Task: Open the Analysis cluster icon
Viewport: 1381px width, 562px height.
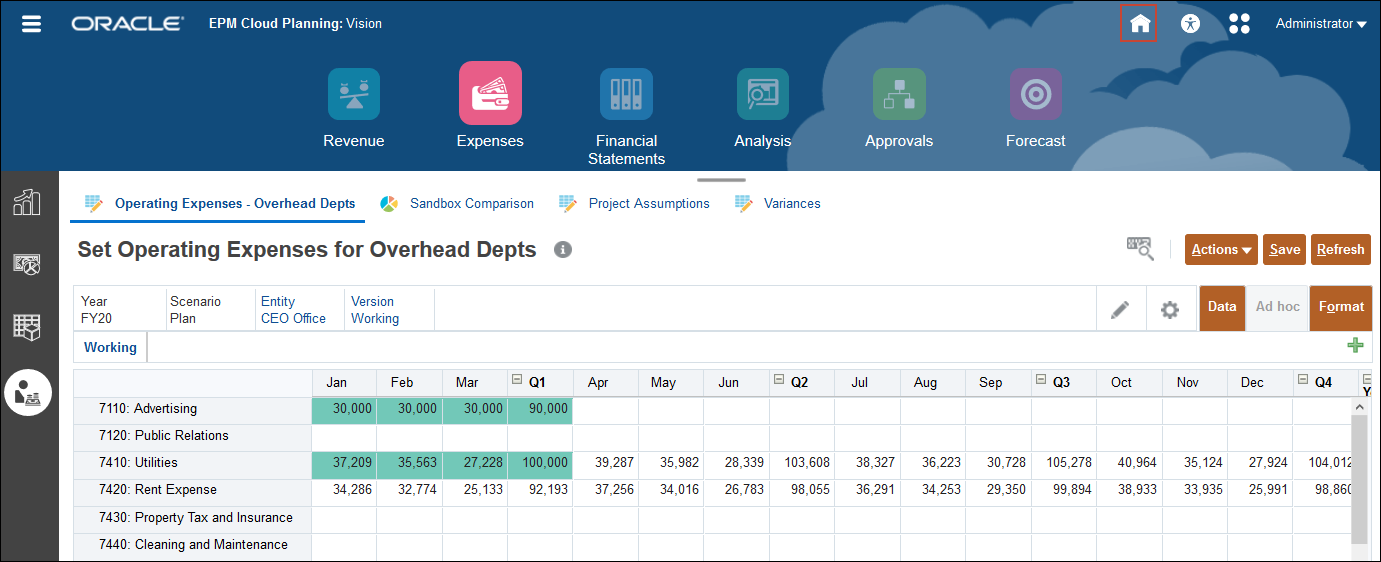Action: [762, 94]
